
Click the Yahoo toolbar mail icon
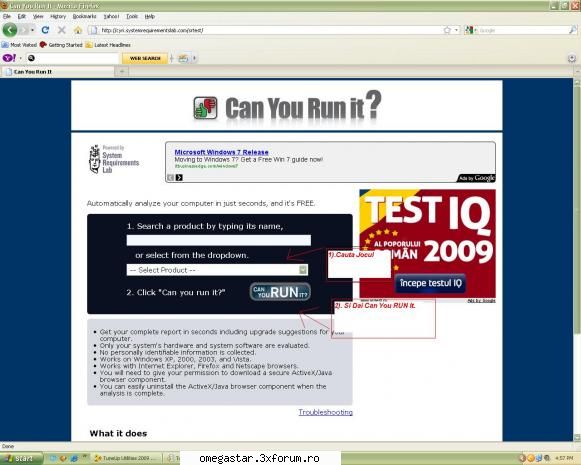pyautogui.click(x=183, y=58)
